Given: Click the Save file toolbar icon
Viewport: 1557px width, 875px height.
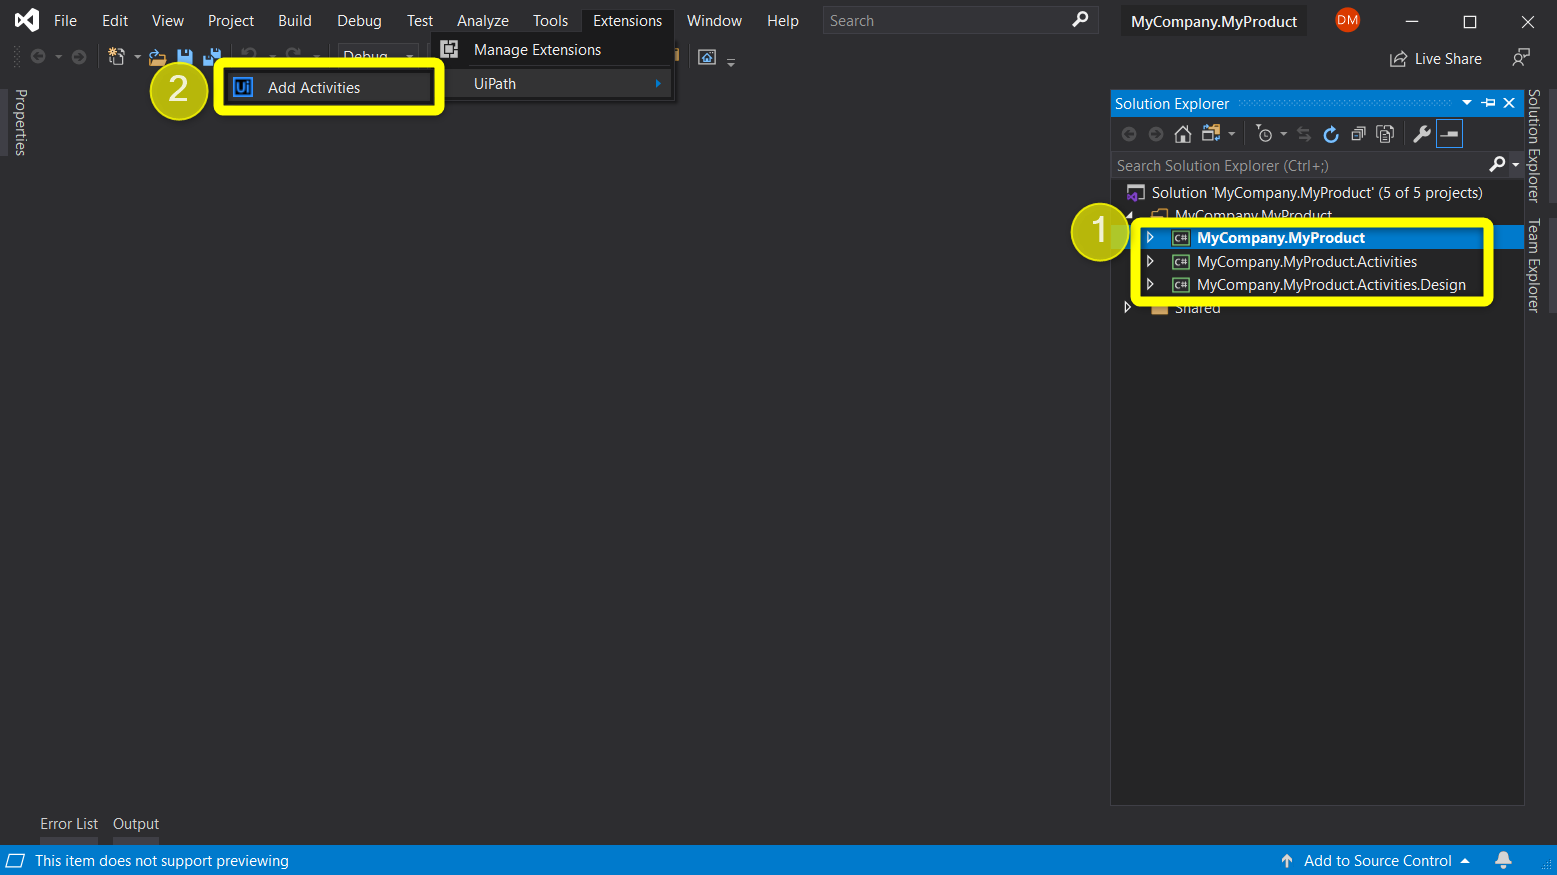Looking at the screenshot, I should (x=185, y=56).
